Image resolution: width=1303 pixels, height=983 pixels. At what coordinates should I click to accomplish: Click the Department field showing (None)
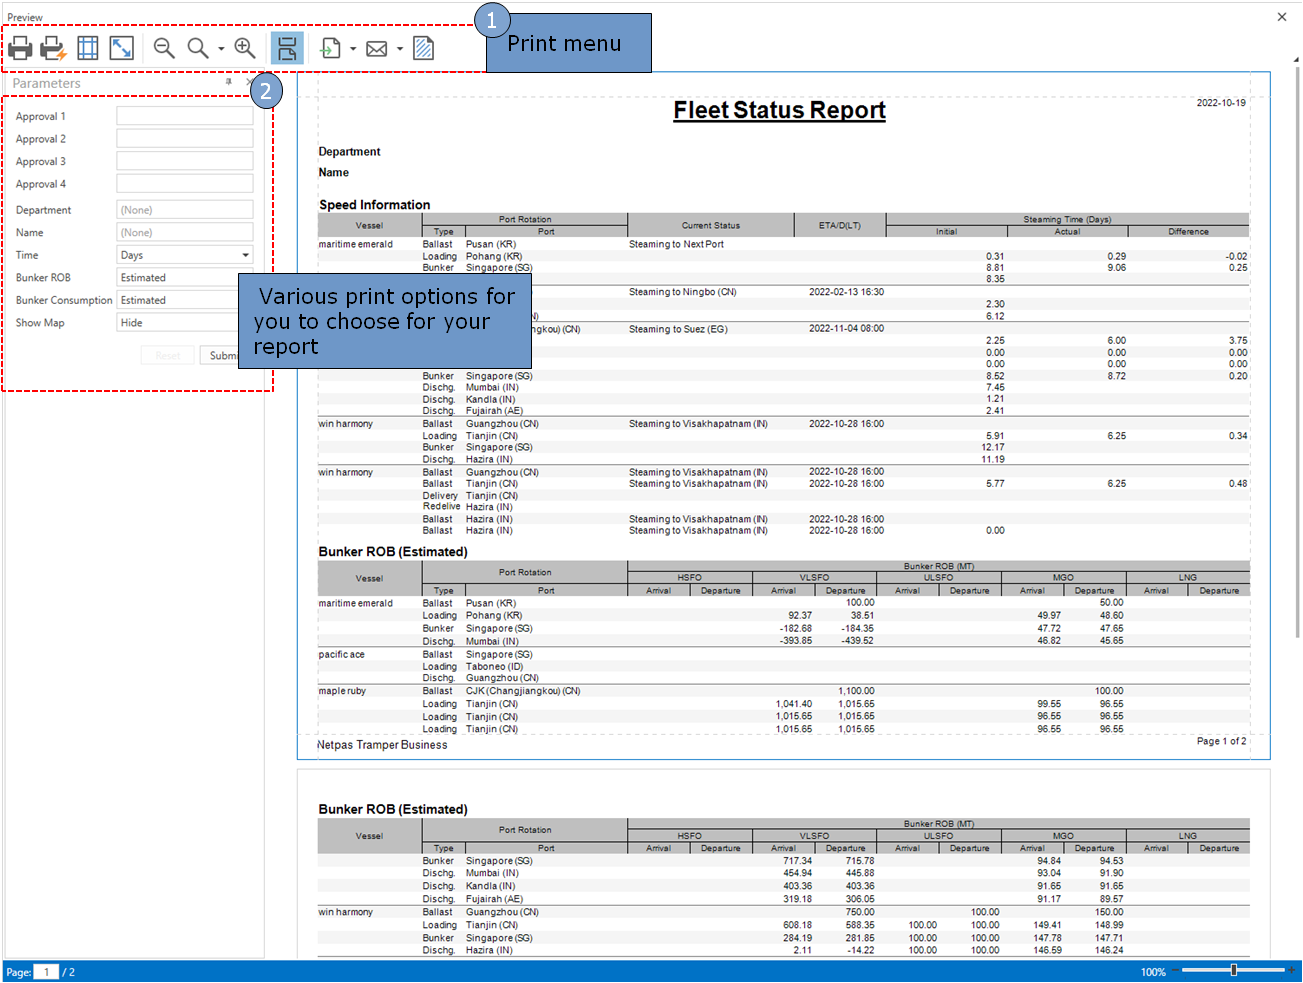coord(185,210)
